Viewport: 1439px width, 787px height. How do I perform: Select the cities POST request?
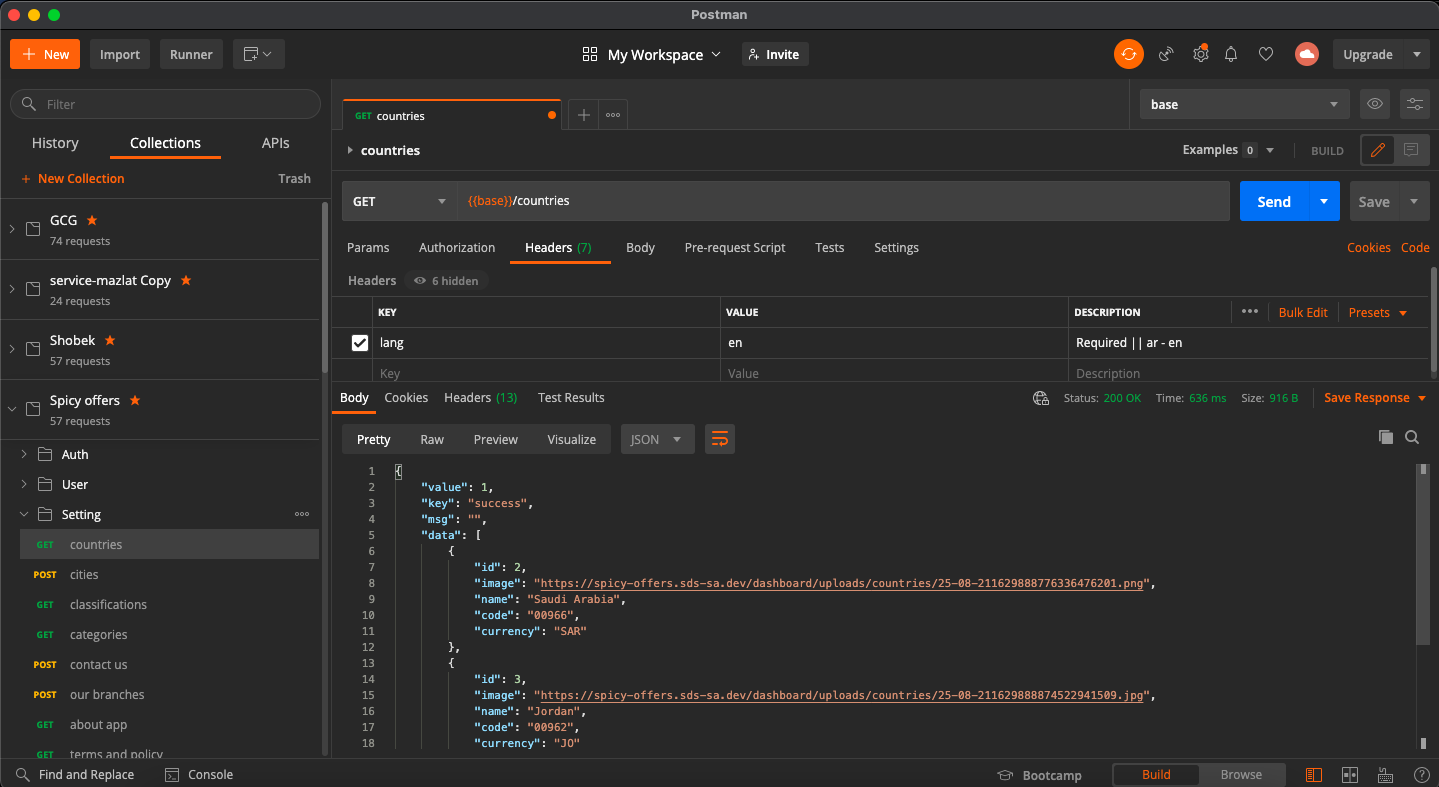[x=170, y=574]
